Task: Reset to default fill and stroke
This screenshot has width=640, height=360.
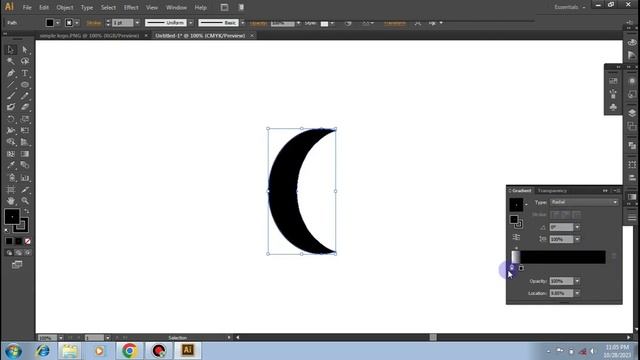Action: (6, 231)
